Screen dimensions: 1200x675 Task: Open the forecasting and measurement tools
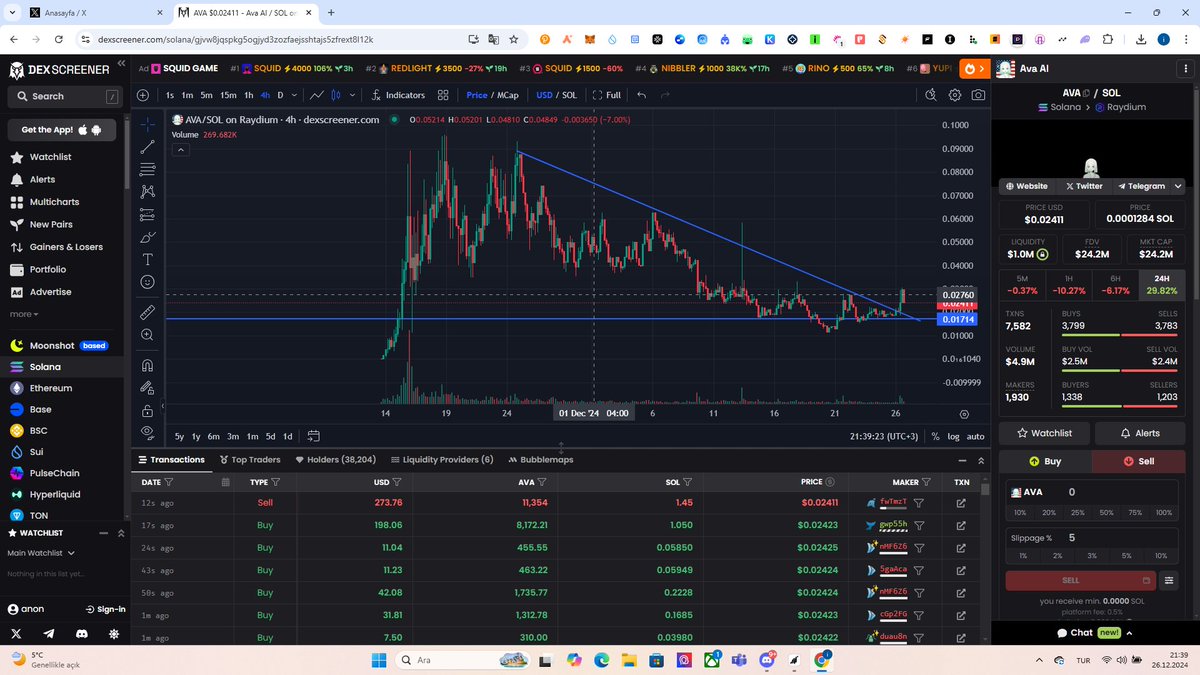tap(147, 213)
